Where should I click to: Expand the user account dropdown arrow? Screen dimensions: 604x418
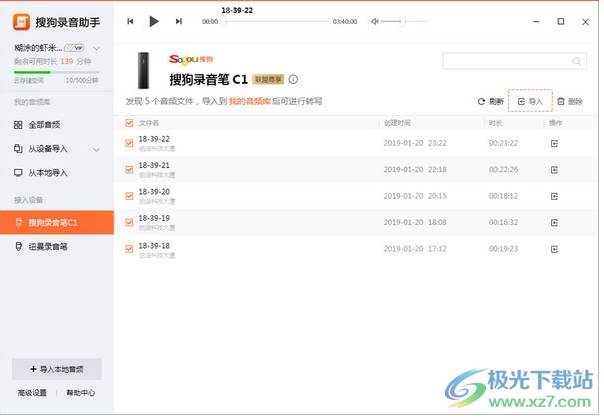tap(96, 49)
